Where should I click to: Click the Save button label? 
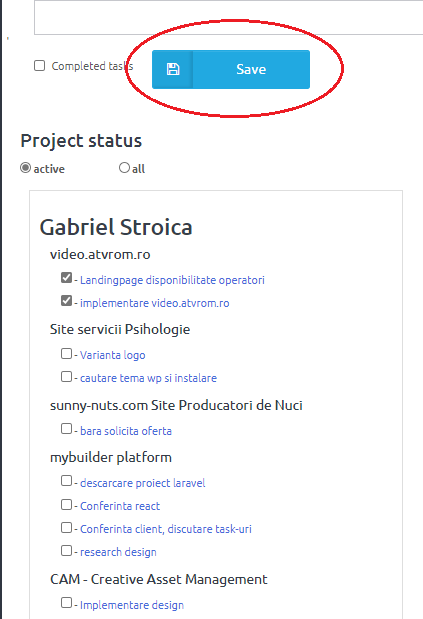[251, 69]
